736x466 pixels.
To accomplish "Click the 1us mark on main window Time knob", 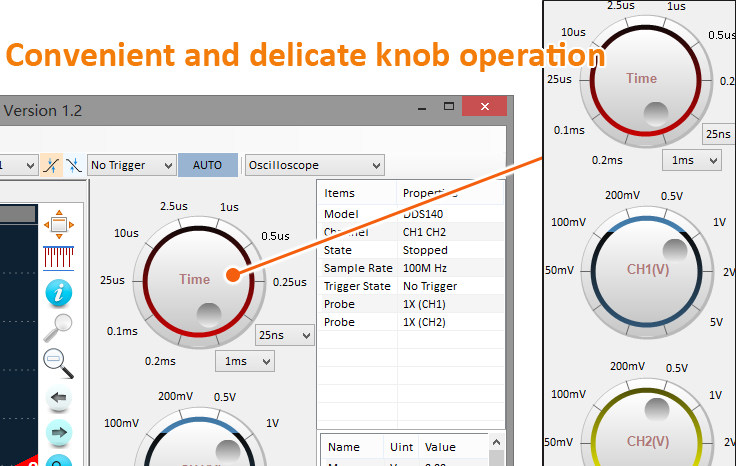I will (x=230, y=207).
